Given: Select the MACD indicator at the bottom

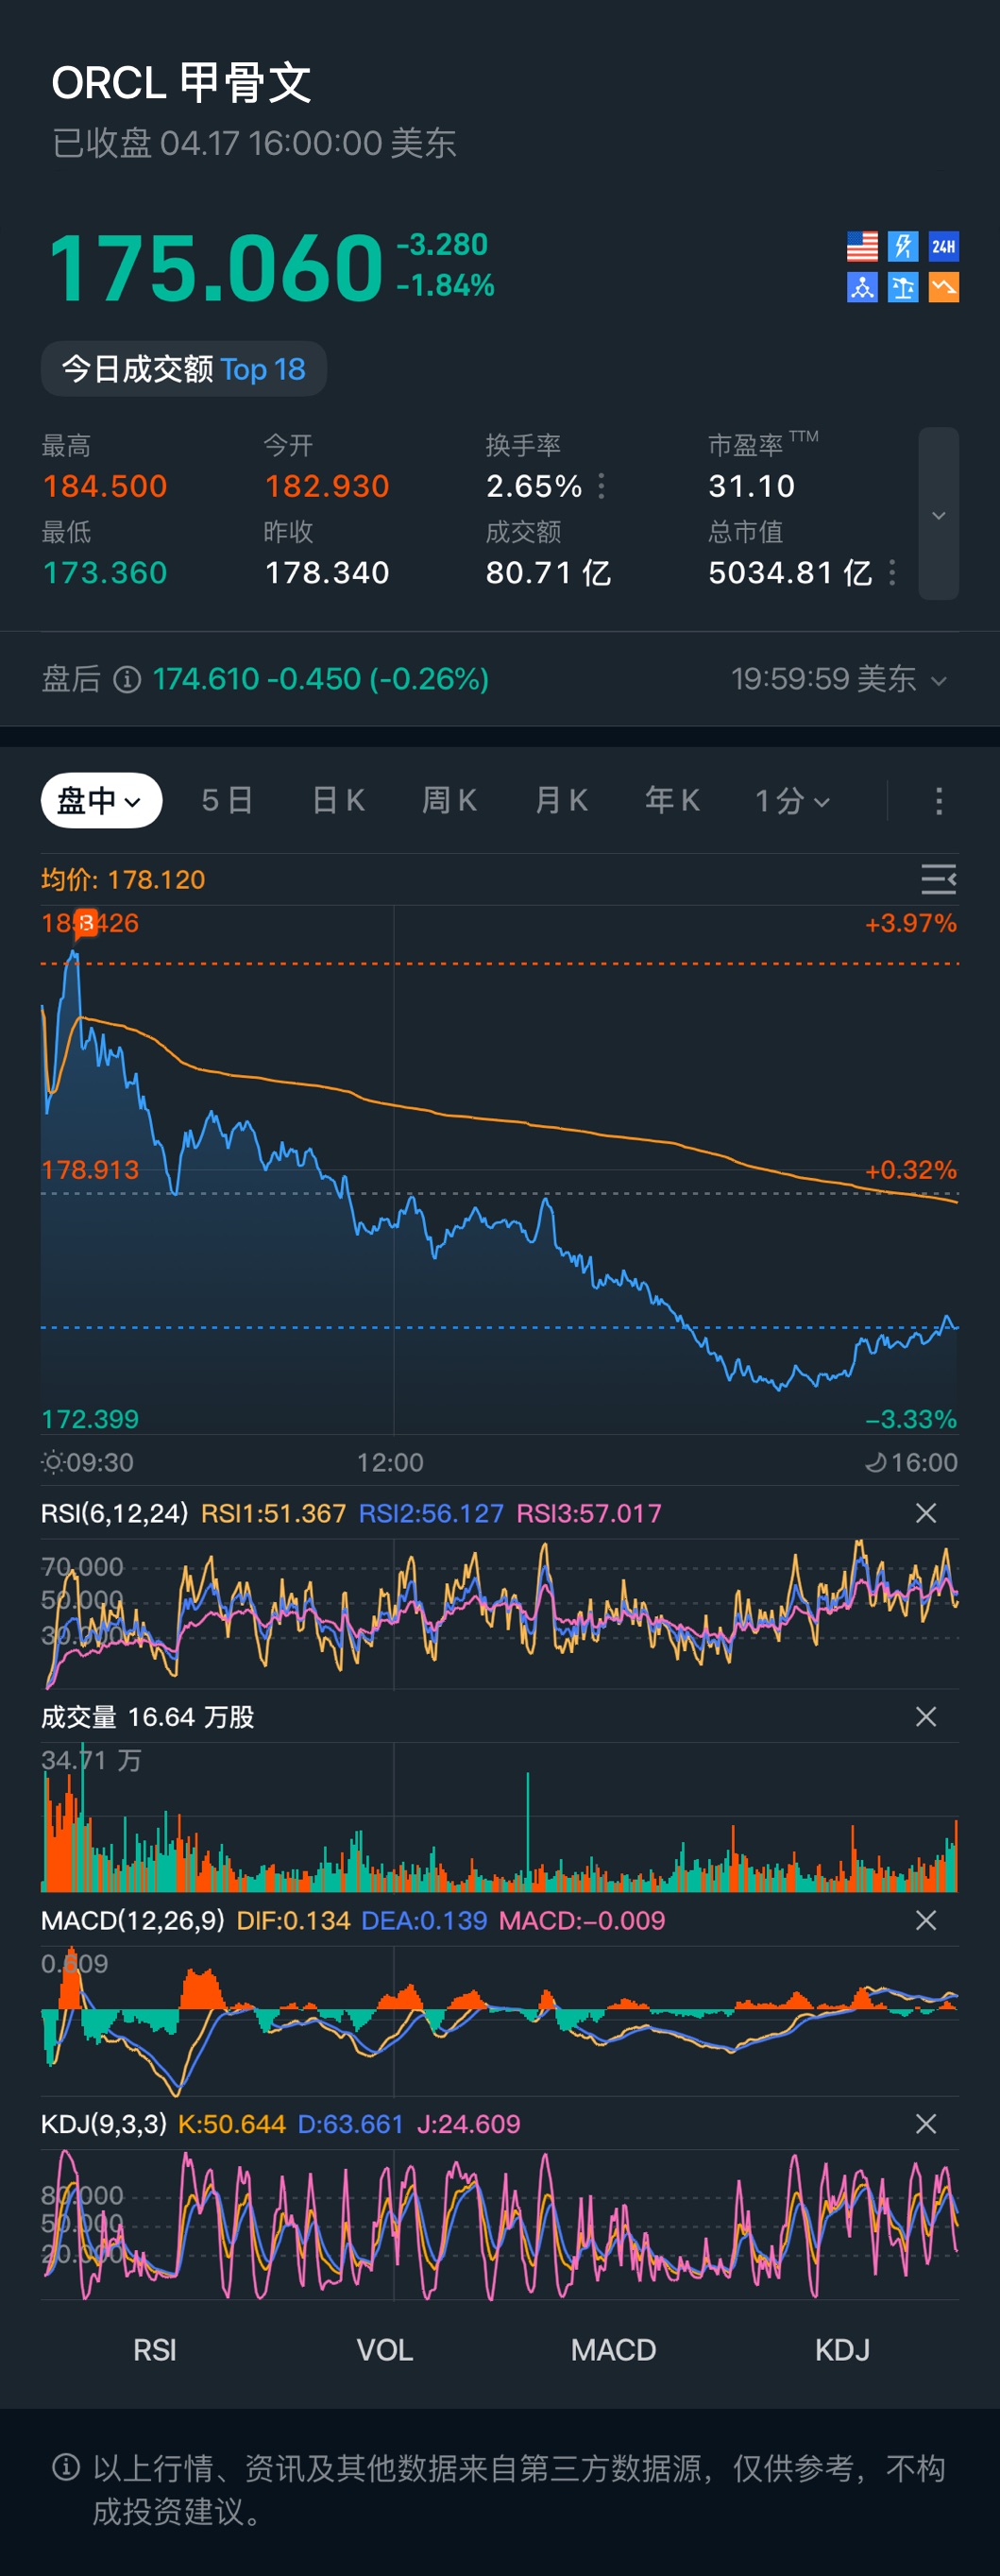Looking at the screenshot, I should (613, 2350).
